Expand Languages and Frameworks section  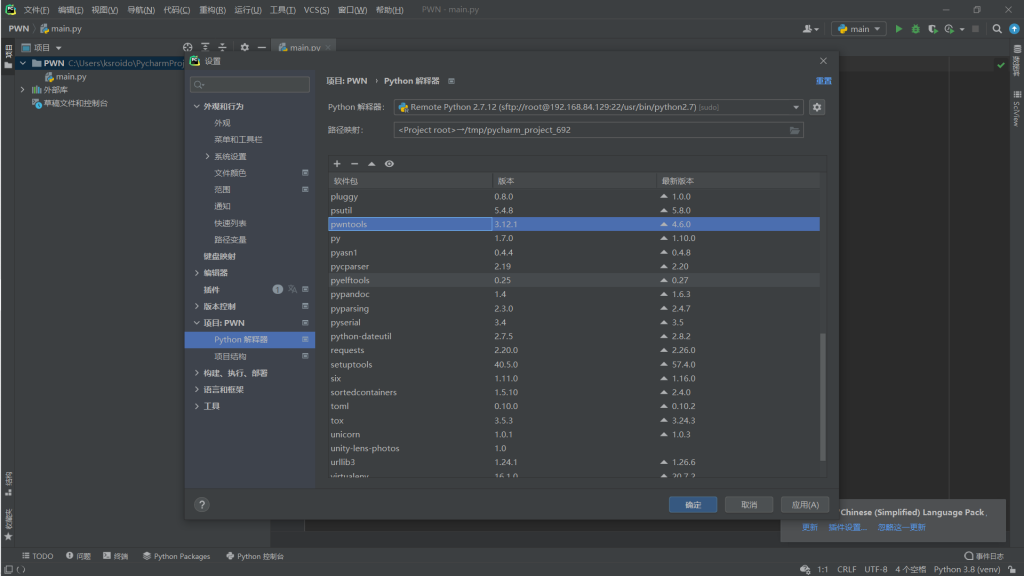click(x=197, y=389)
